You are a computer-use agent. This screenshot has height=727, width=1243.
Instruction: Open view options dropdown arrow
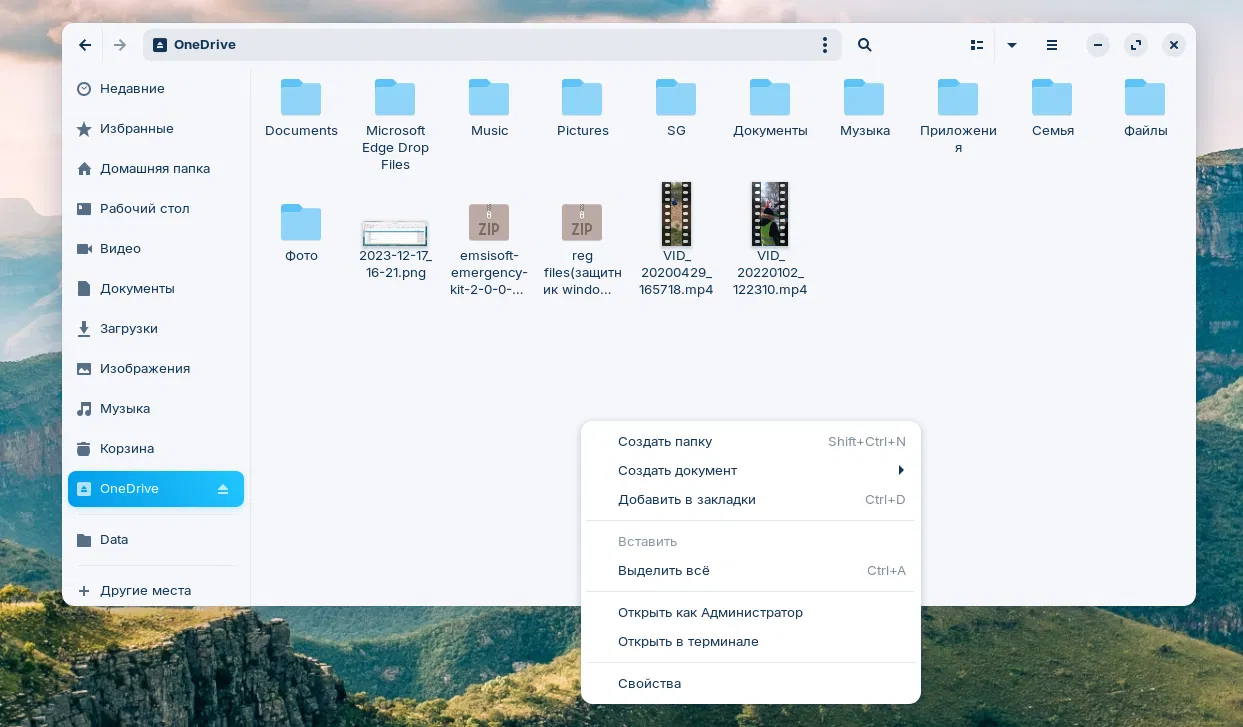[x=1012, y=45]
